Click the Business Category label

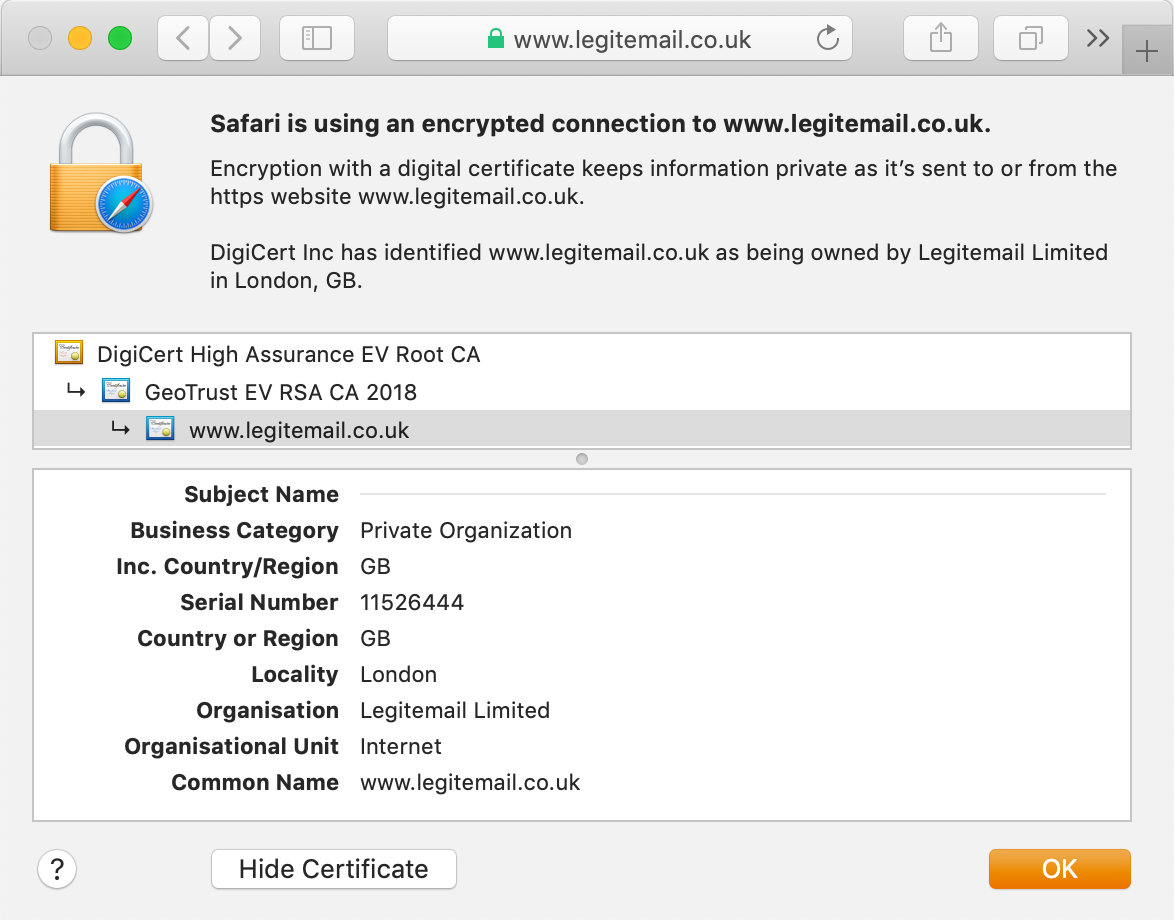click(234, 531)
